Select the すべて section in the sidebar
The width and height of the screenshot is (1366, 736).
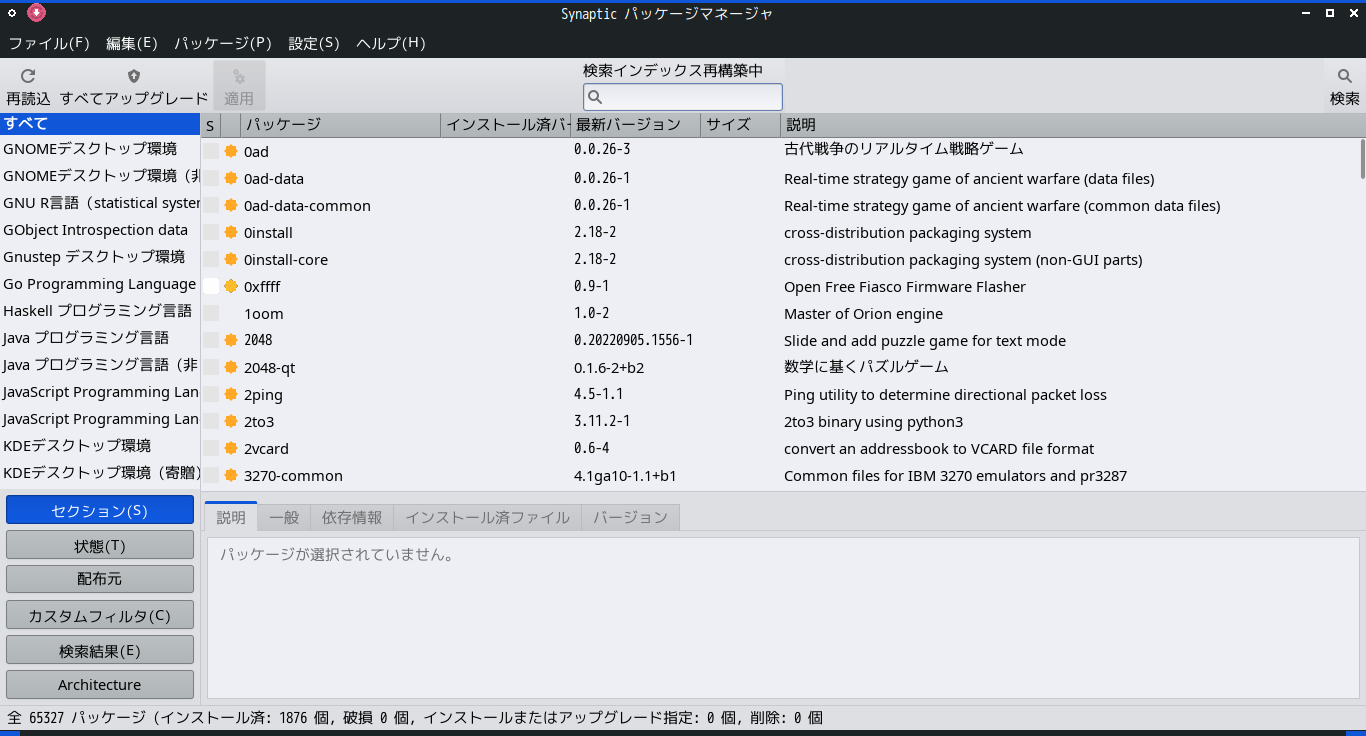[100, 123]
